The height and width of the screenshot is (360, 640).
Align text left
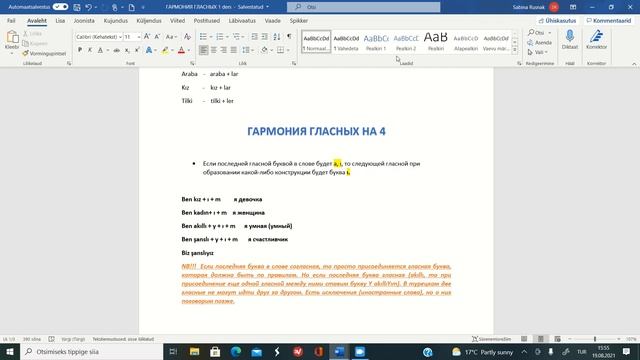pyautogui.click(x=203, y=50)
